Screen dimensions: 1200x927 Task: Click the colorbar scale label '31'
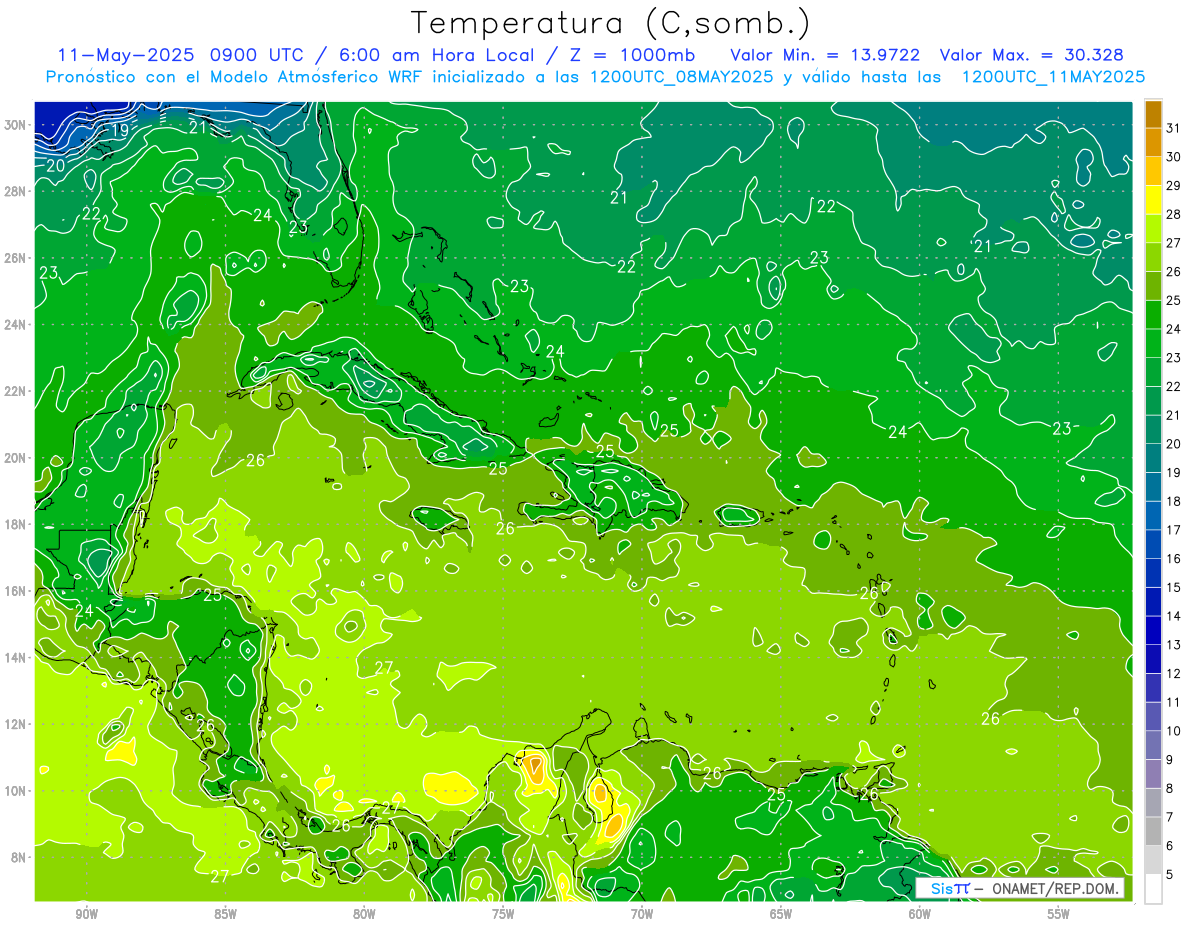(1174, 128)
